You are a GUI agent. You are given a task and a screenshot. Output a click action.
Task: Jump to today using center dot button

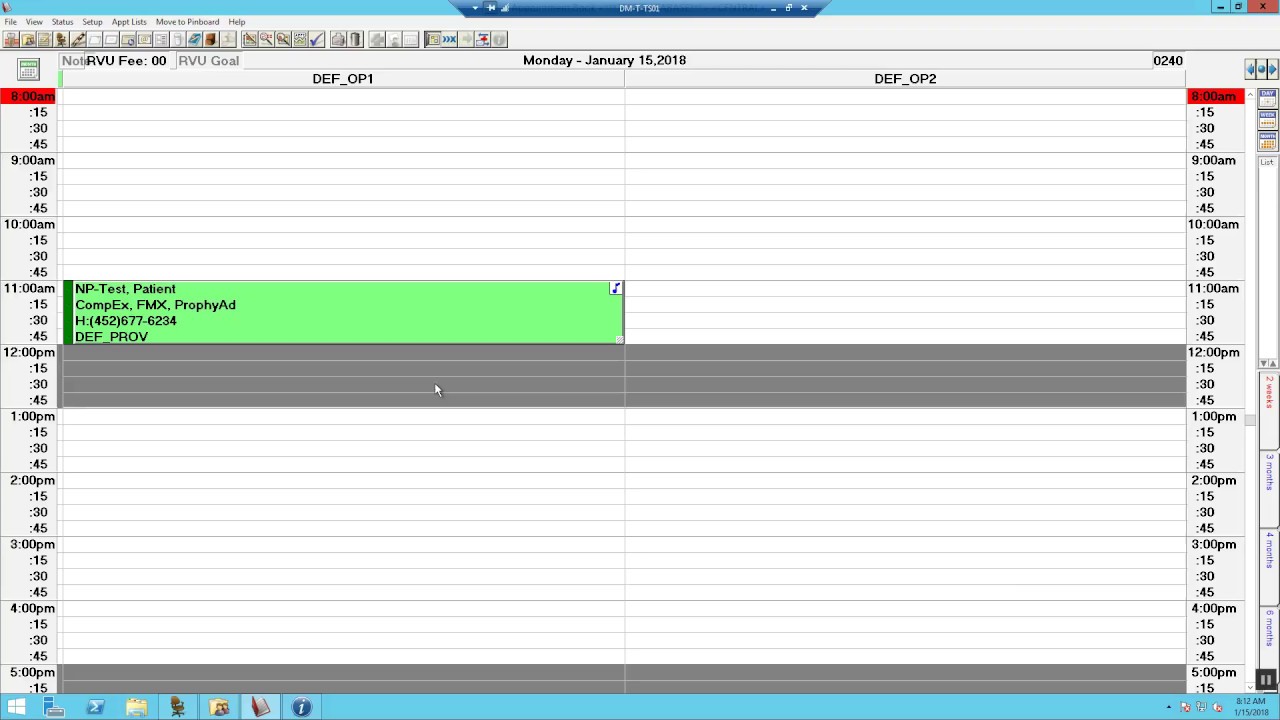pyautogui.click(x=1261, y=69)
